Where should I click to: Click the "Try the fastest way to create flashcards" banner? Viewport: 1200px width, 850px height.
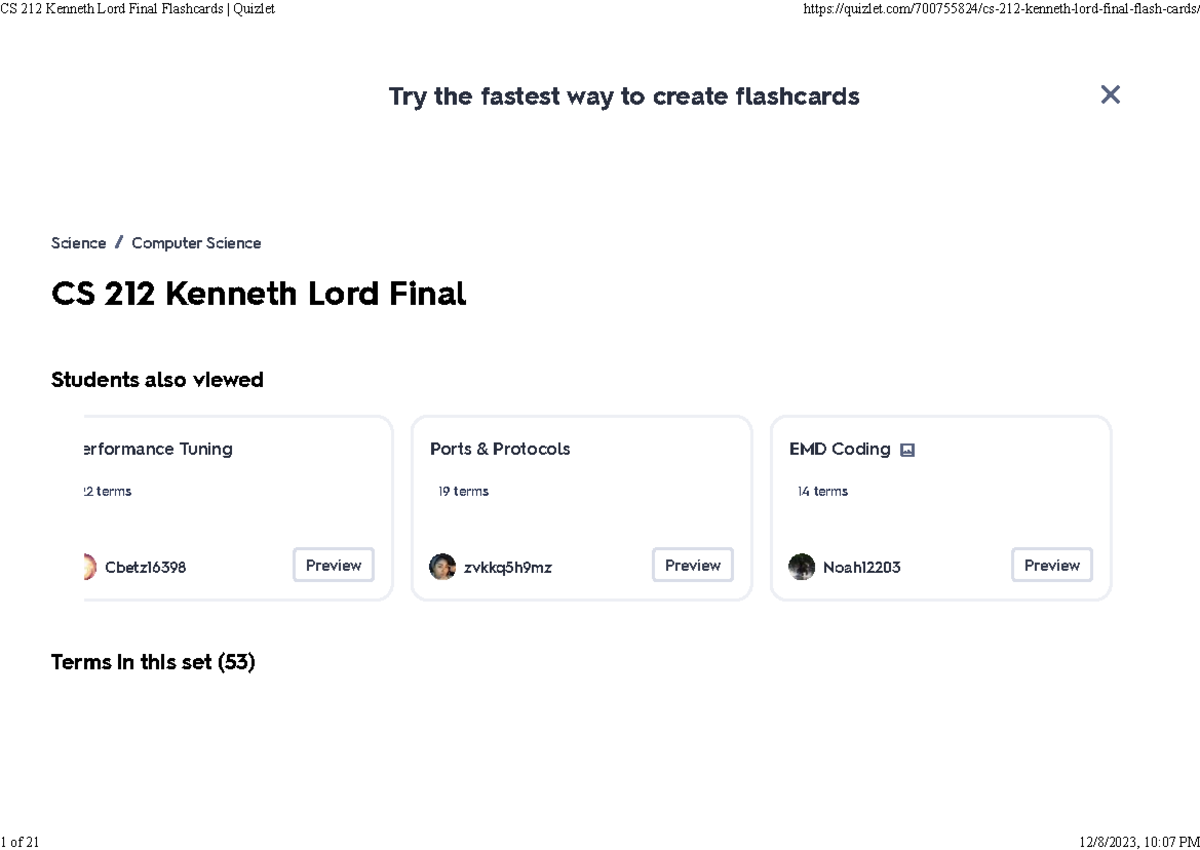pyautogui.click(x=624, y=96)
